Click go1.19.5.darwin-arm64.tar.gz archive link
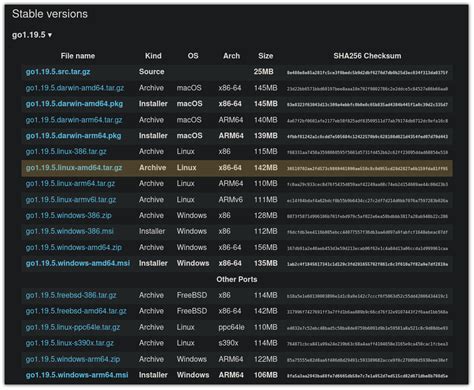The image size is (474, 390). click(74, 120)
